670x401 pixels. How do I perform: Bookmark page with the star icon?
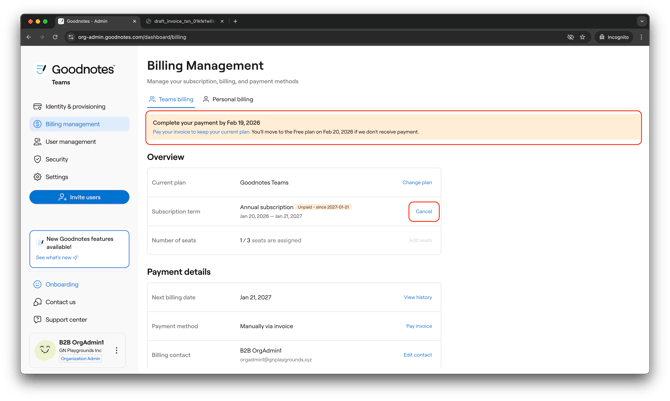pyautogui.click(x=583, y=37)
